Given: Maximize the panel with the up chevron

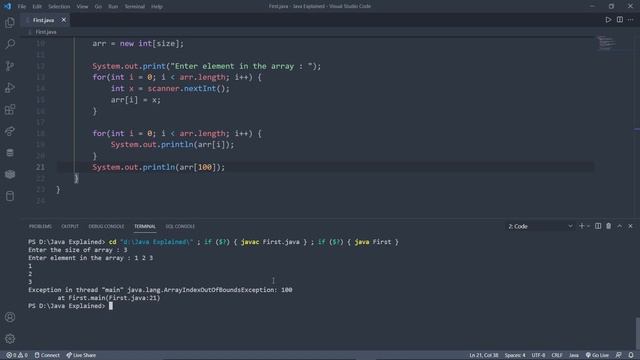Looking at the screenshot, I should coord(620,226).
